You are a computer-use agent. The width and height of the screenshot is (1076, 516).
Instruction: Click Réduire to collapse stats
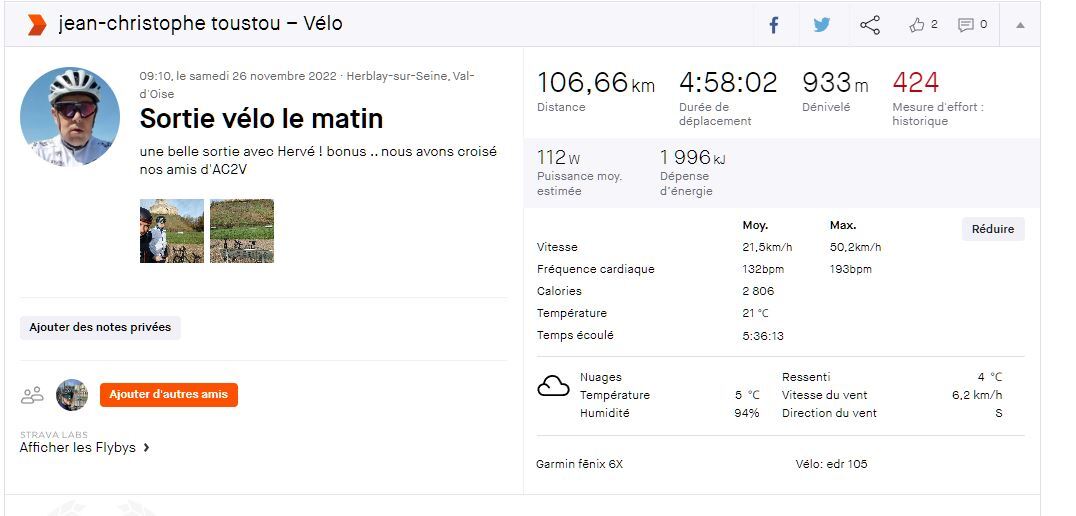[x=993, y=229]
